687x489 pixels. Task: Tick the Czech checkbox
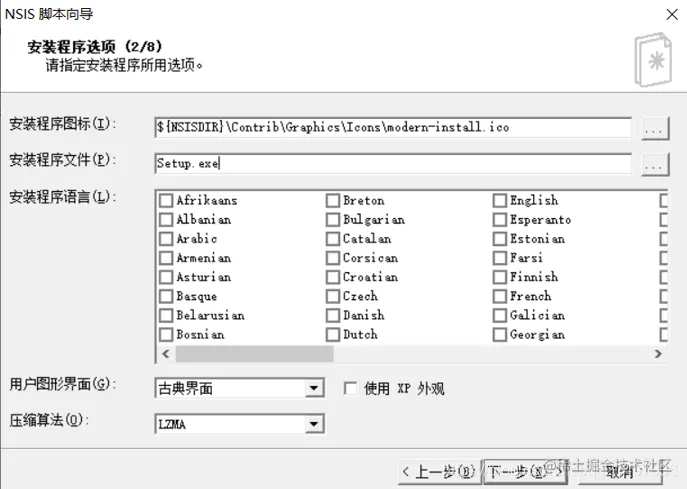pyautogui.click(x=333, y=297)
